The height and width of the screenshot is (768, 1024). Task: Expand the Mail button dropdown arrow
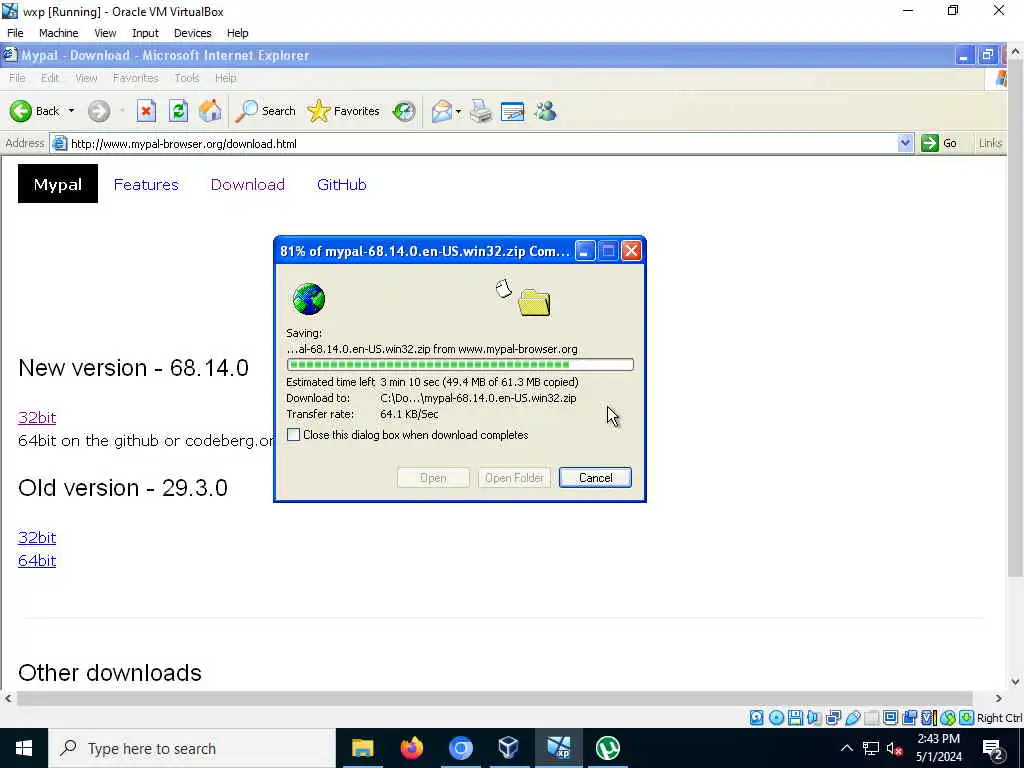pyautogui.click(x=458, y=112)
